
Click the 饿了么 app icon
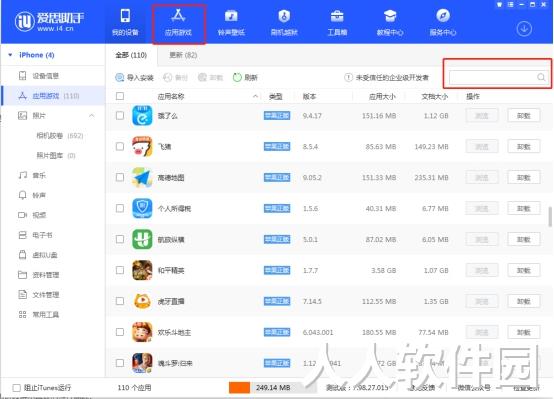pyautogui.click(x=142, y=116)
